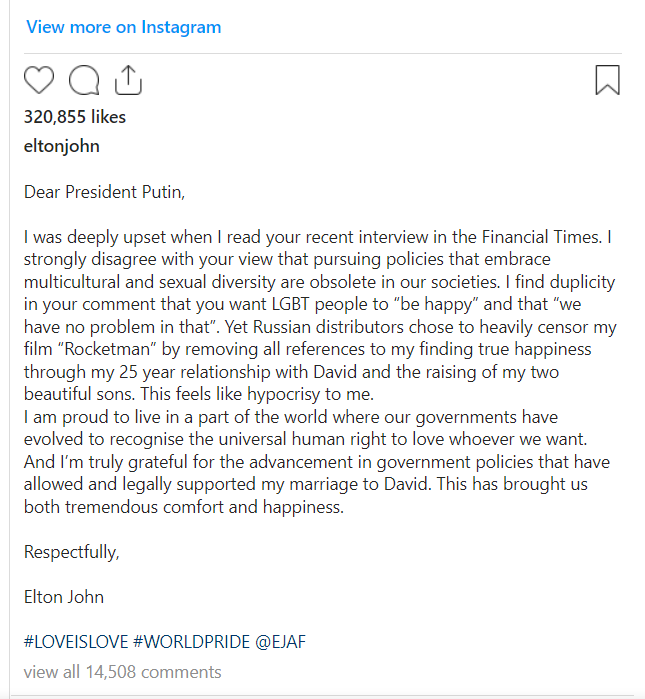Open the View more on Instagram link
The width and height of the screenshot is (645, 699).
click(x=123, y=27)
